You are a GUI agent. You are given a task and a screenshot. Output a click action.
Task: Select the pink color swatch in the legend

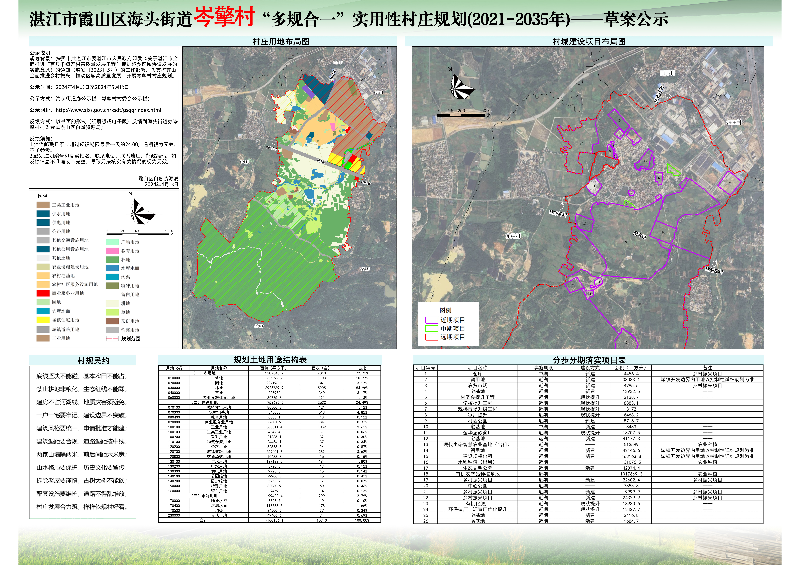click(x=112, y=251)
